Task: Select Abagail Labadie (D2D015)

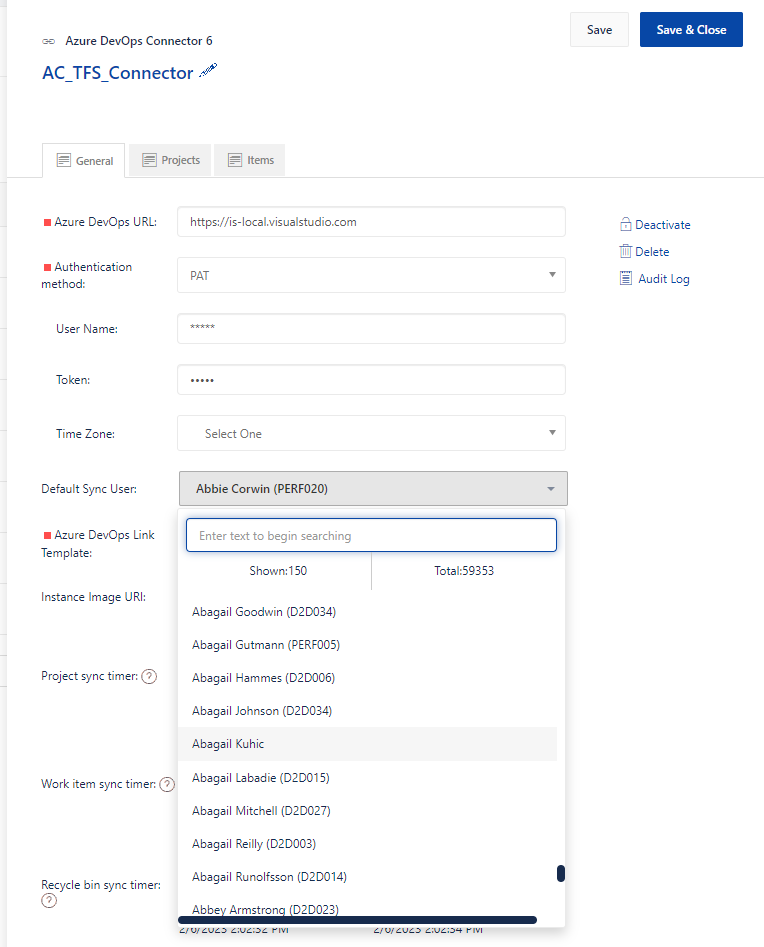Action: [x=367, y=778]
